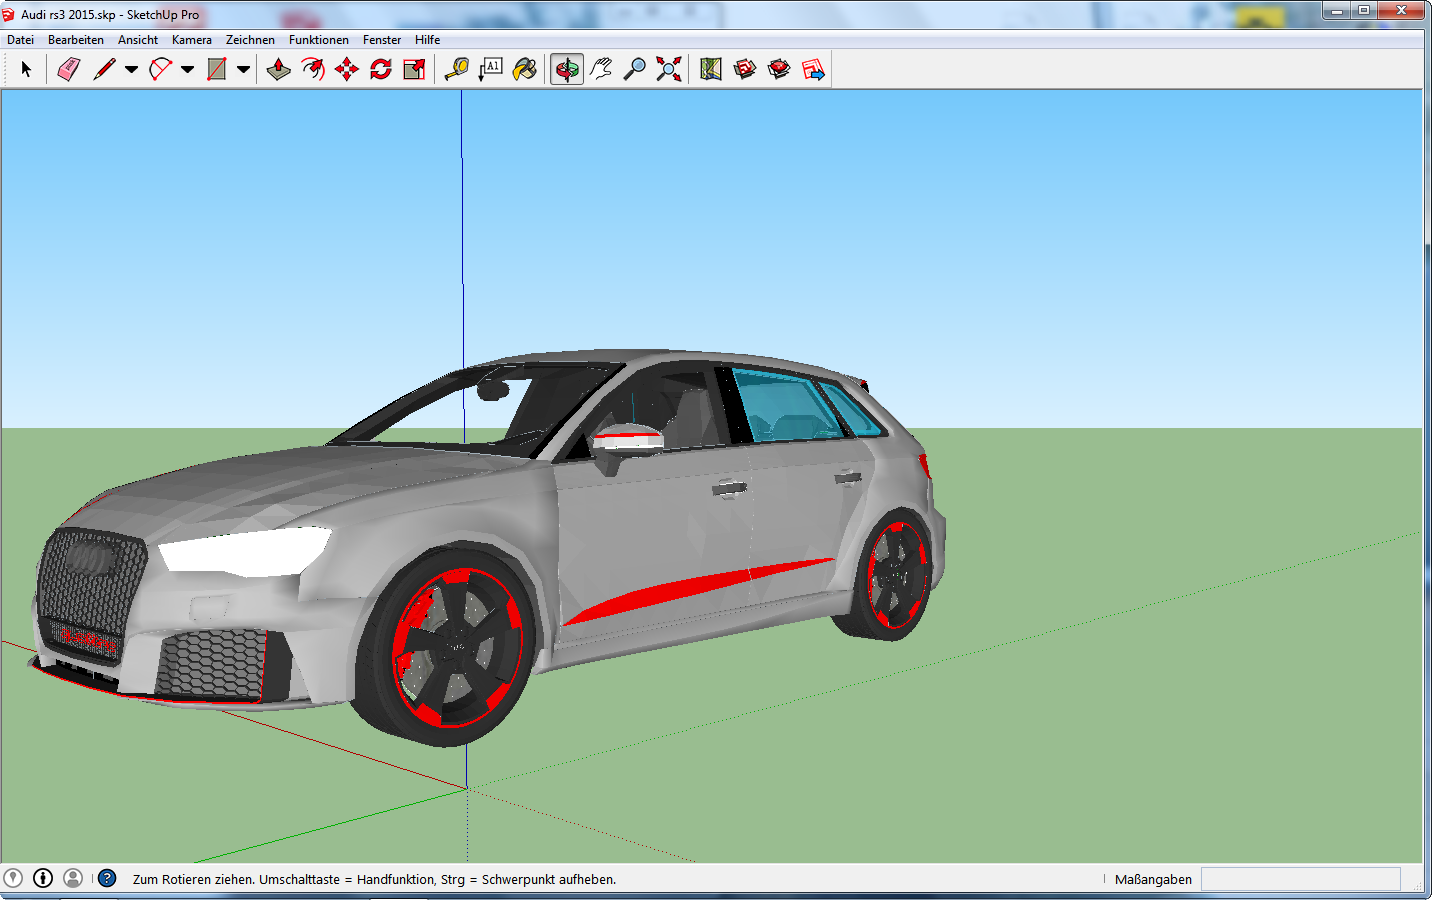Choose the Move tool with red arrows

[347, 69]
